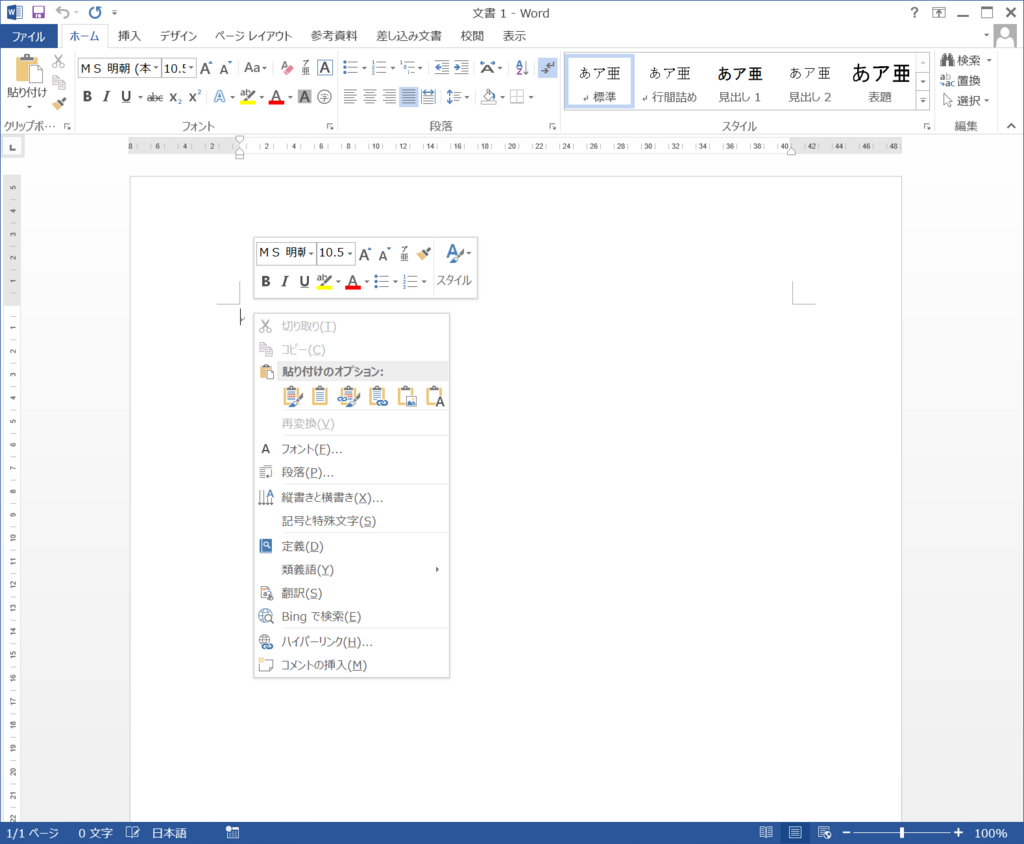Select the first paste option in context menu

point(293,396)
